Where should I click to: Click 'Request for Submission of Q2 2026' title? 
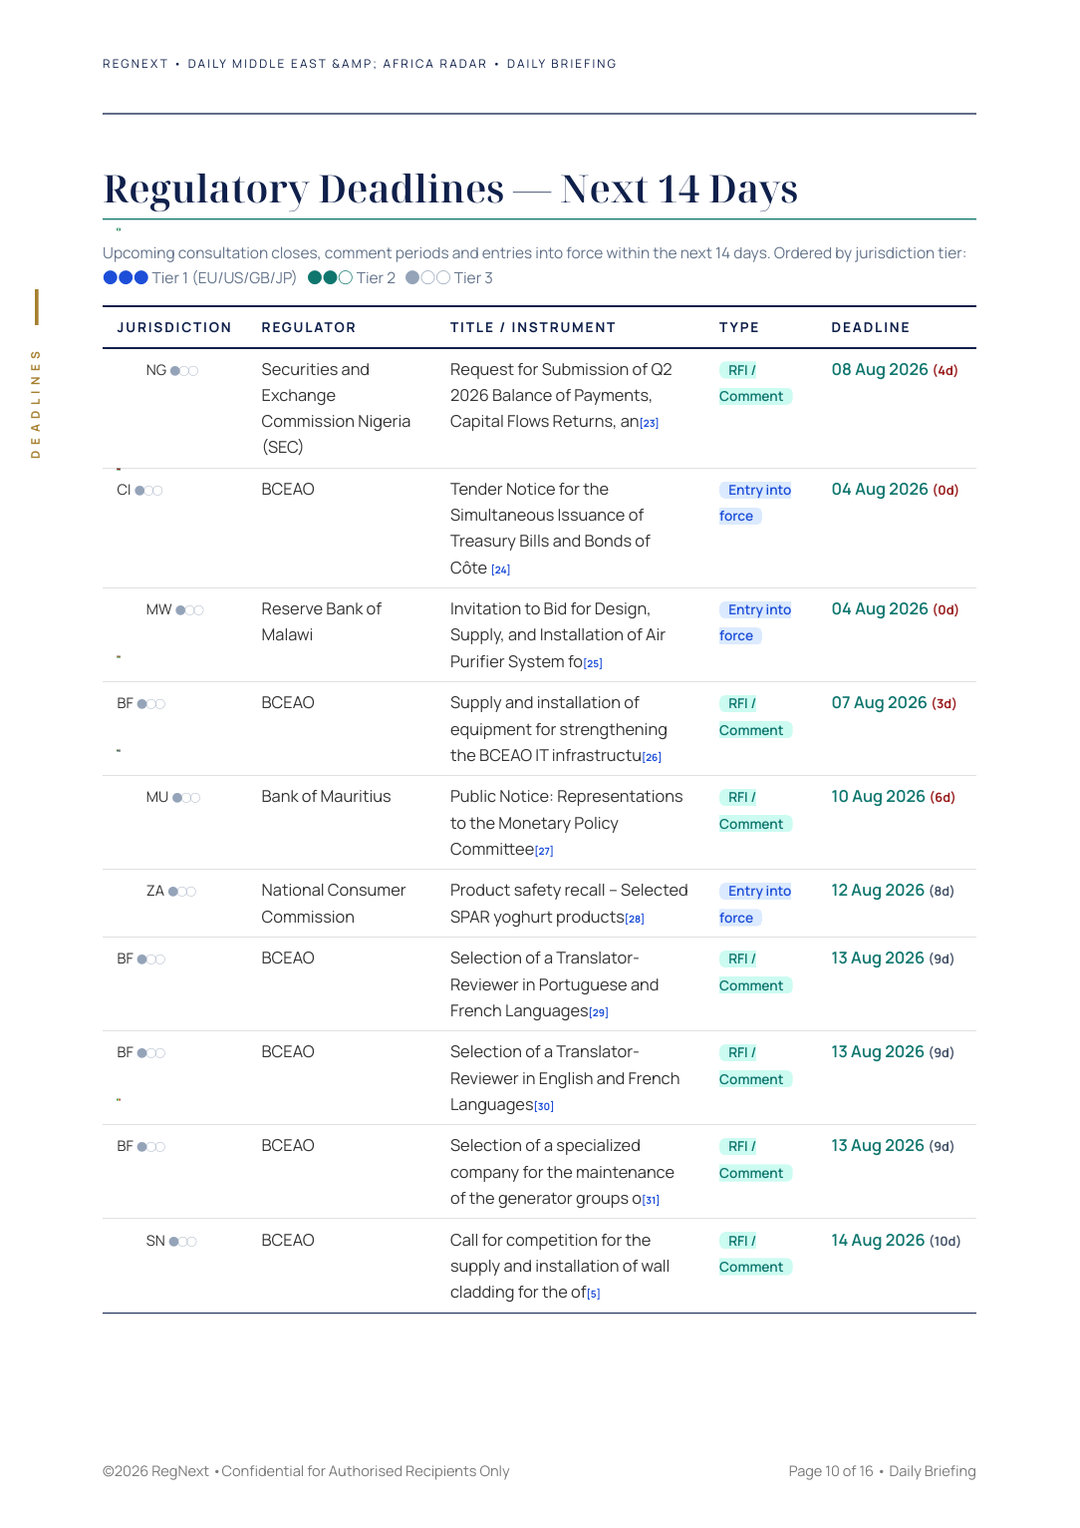tap(561, 396)
